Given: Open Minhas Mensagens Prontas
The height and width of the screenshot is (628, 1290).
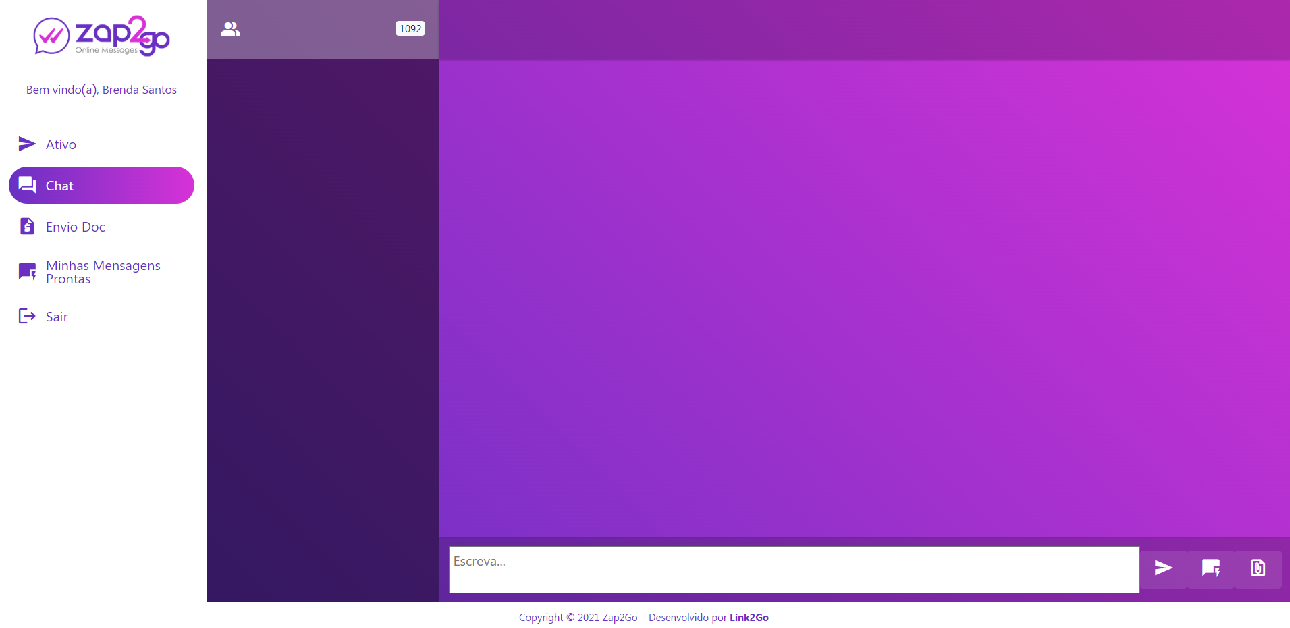Looking at the screenshot, I should (x=101, y=272).
